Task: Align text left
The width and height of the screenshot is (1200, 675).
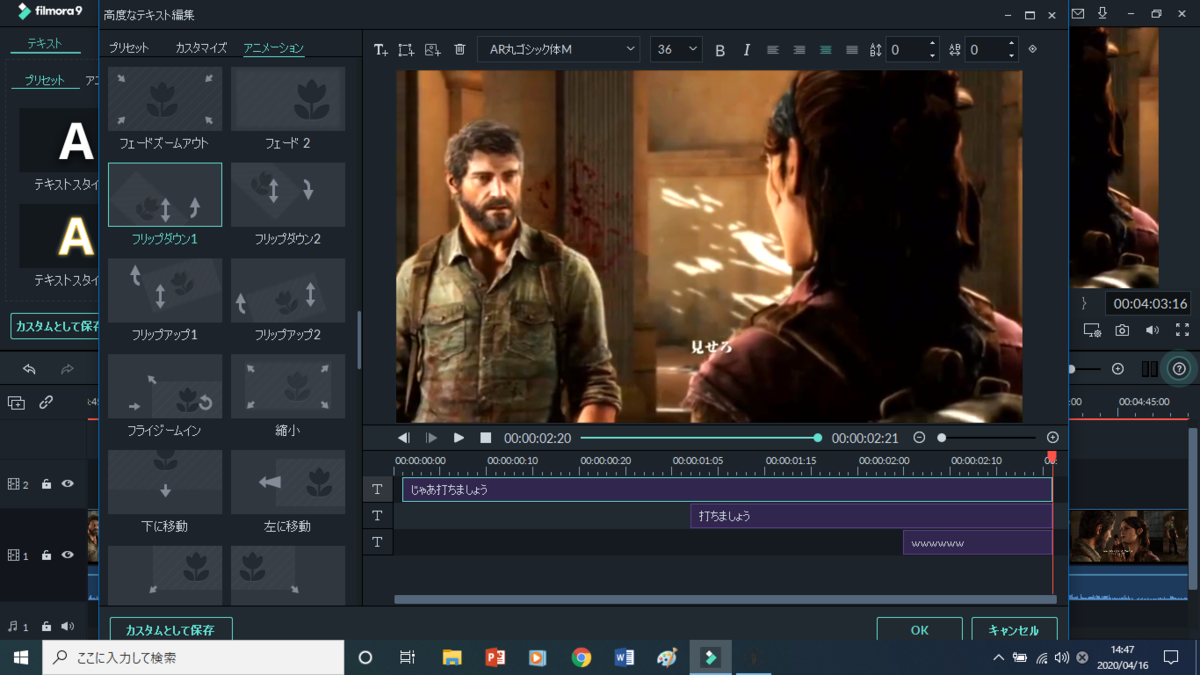Action: (773, 50)
